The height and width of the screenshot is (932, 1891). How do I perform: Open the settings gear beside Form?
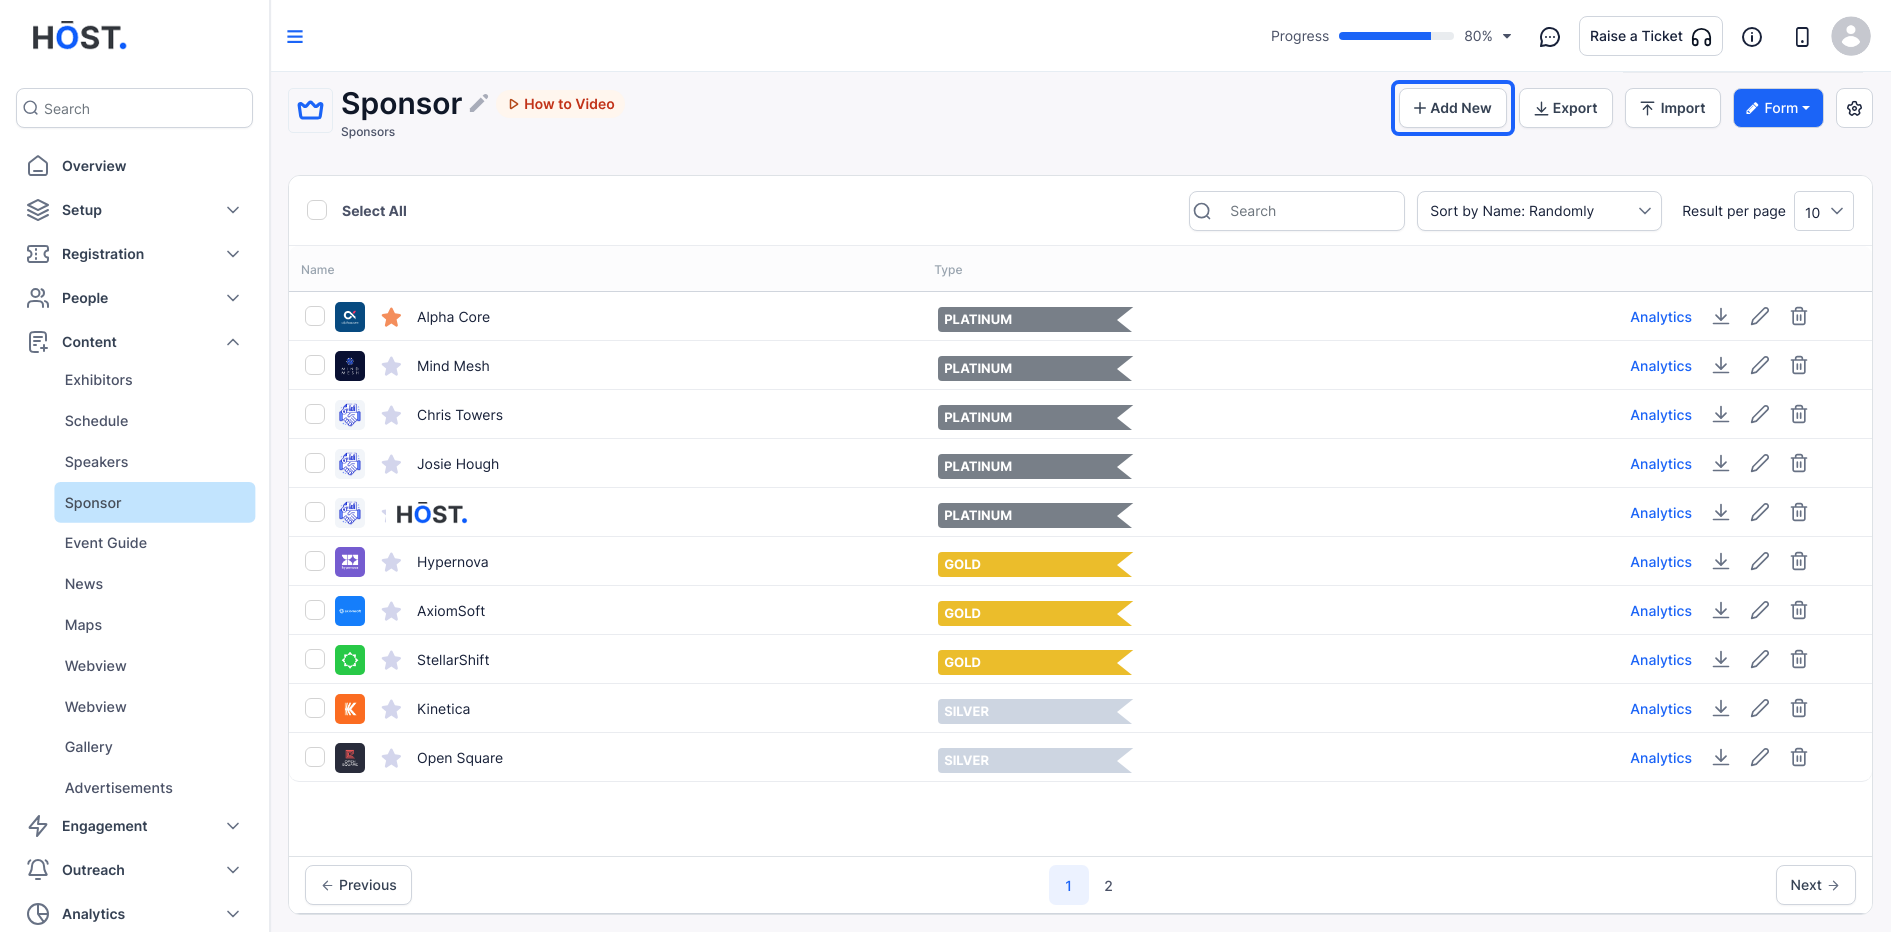[1854, 108]
